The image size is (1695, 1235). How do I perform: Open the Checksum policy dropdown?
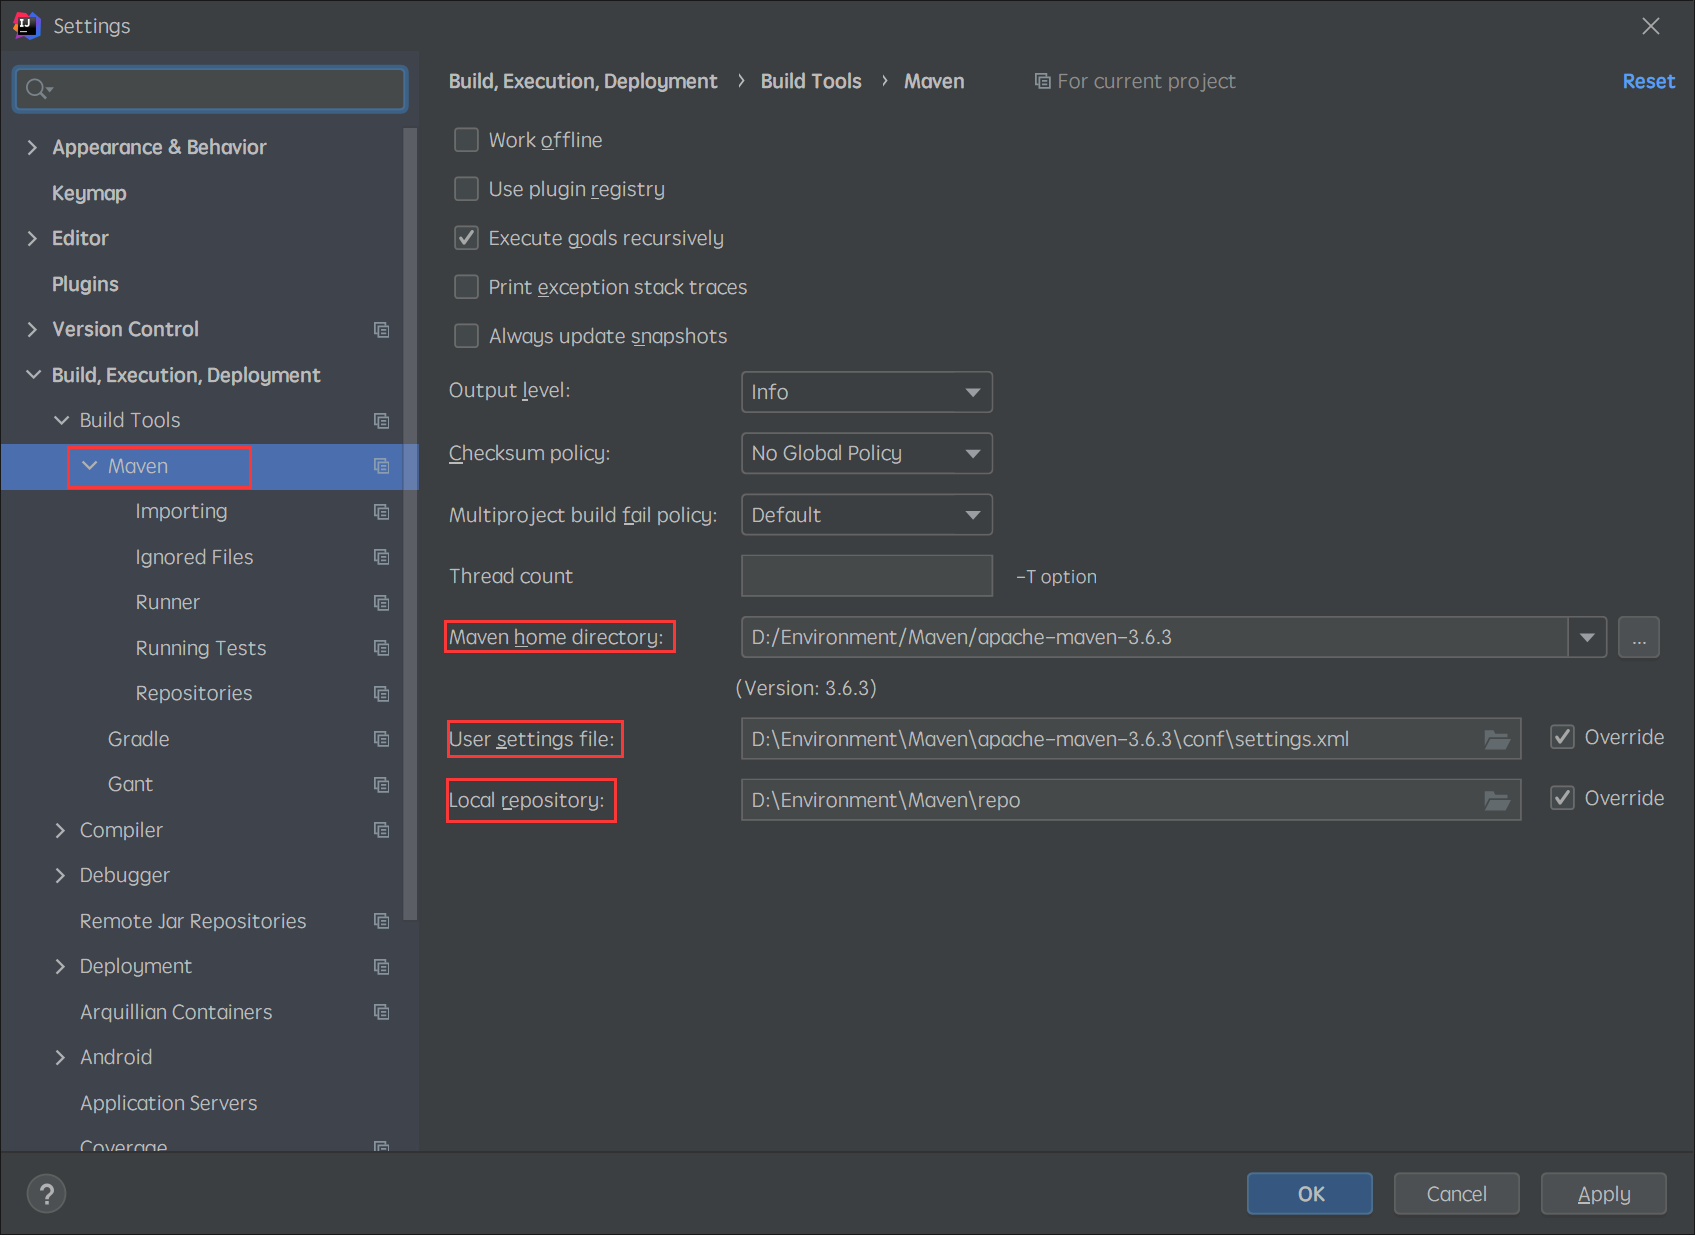coord(866,453)
